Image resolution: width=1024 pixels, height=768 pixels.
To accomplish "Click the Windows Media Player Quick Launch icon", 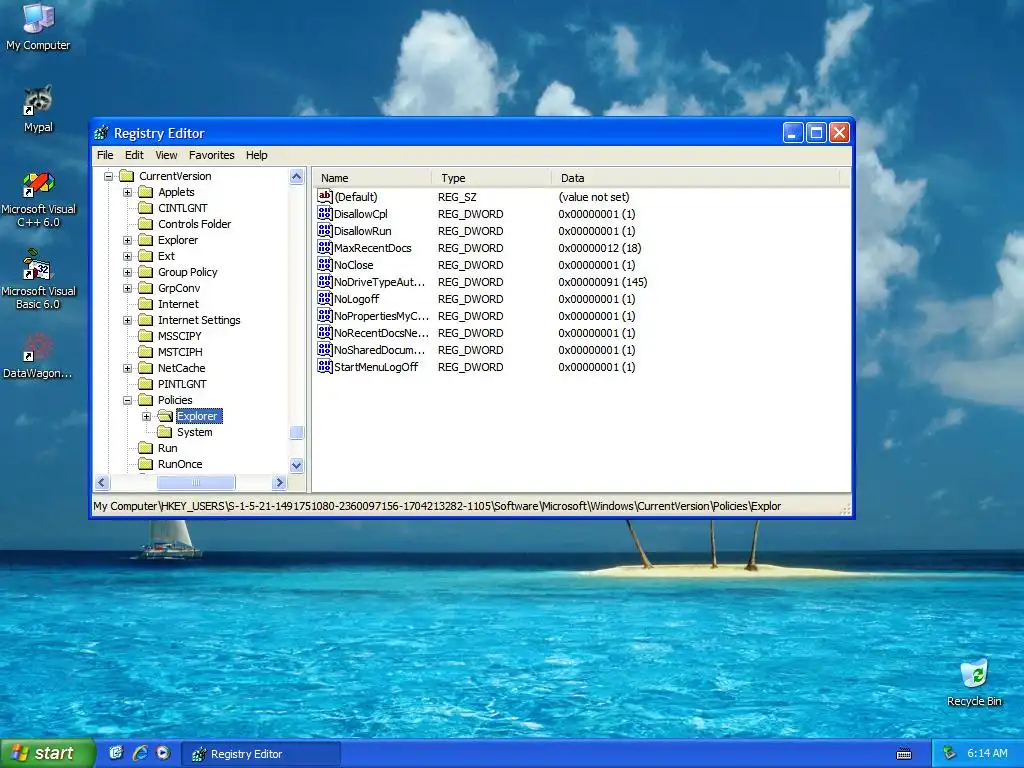I will coord(163,753).
